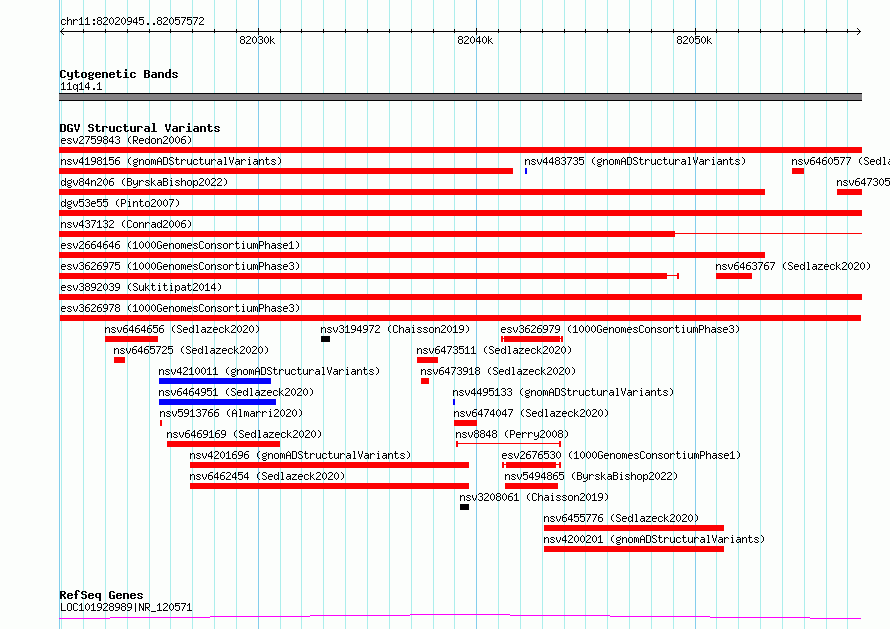Click the black nsv3194972 Chaisson2019 marker

pos(325,339)
